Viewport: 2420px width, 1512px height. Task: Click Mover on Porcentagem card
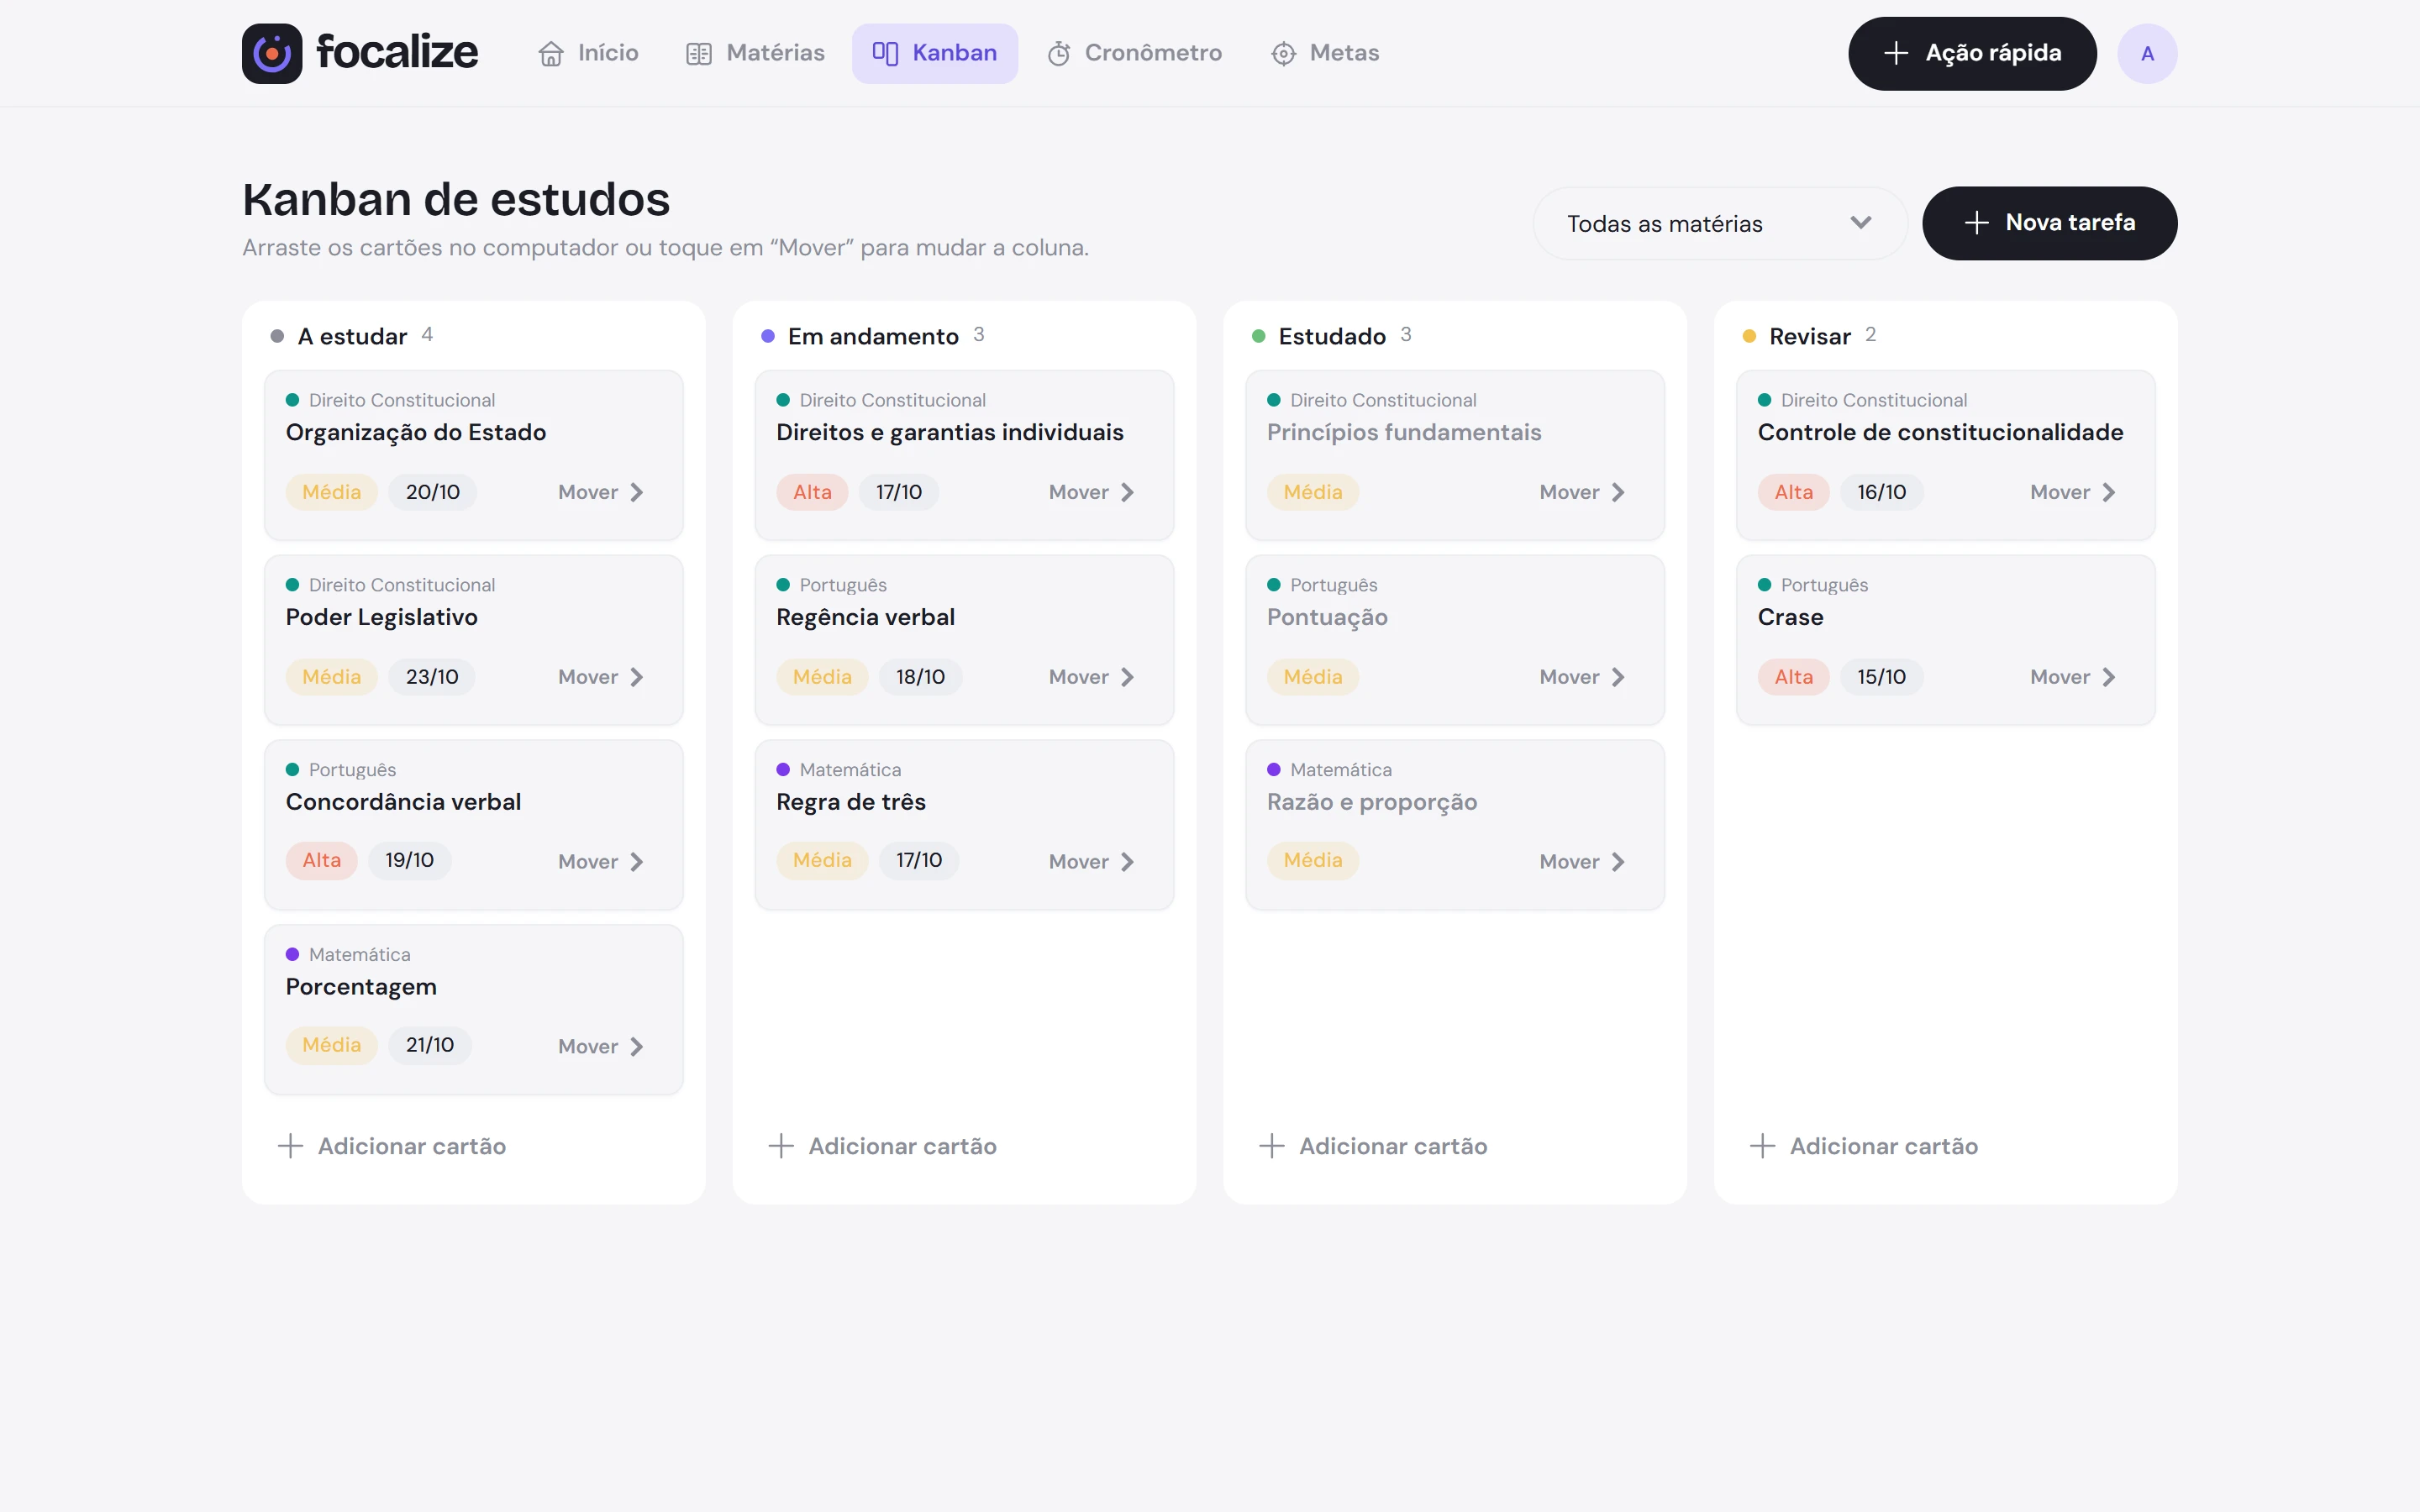601,1046
